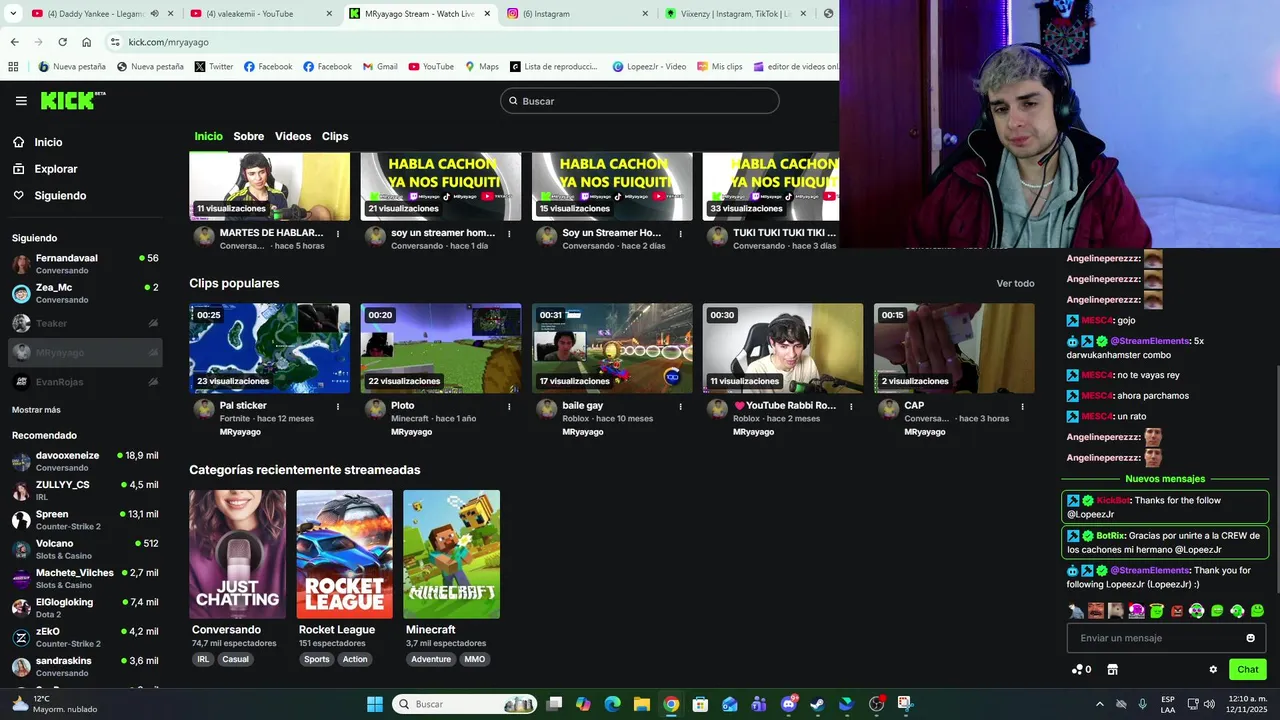The width and height of the screenshot is (1280, 720).
Task: Open Steam from the taskbar
Action: (817, 704)
